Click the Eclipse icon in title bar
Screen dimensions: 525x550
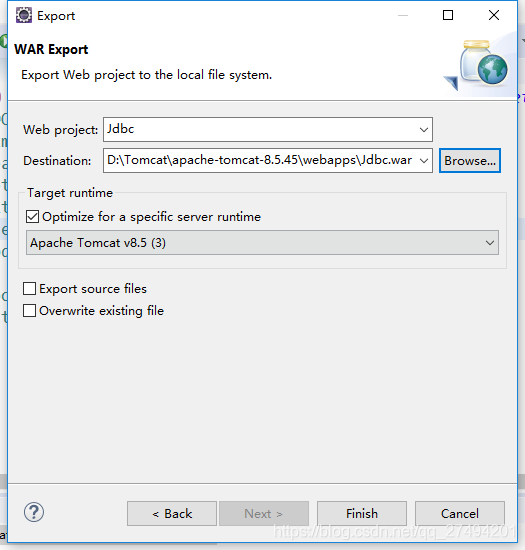click(24, 15)
